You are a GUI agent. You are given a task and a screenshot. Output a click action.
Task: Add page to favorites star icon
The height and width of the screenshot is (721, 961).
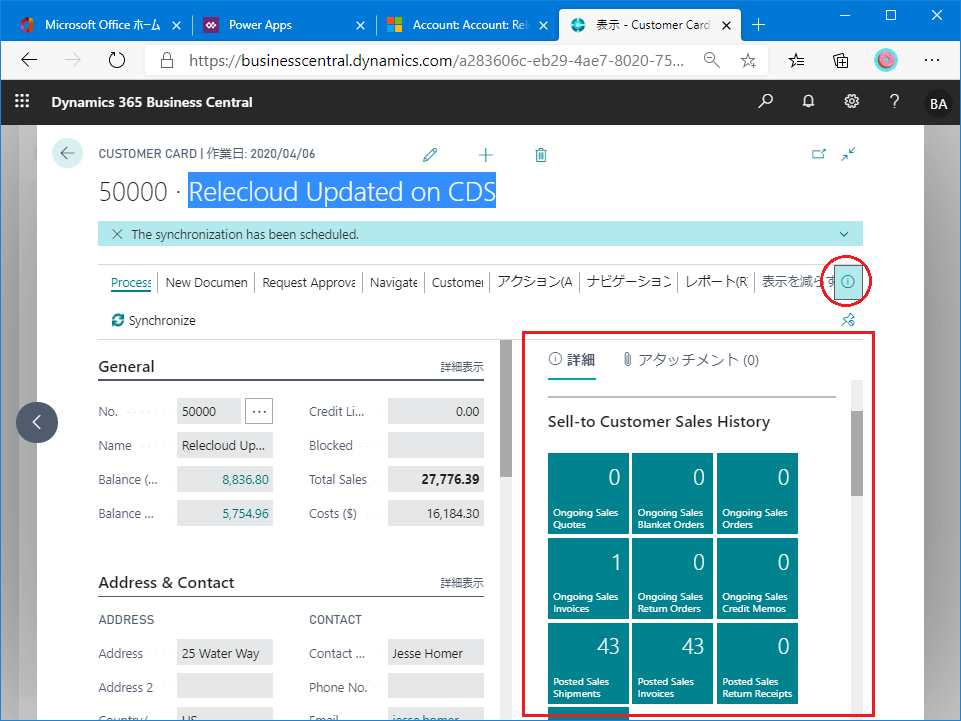click(748, 60)
